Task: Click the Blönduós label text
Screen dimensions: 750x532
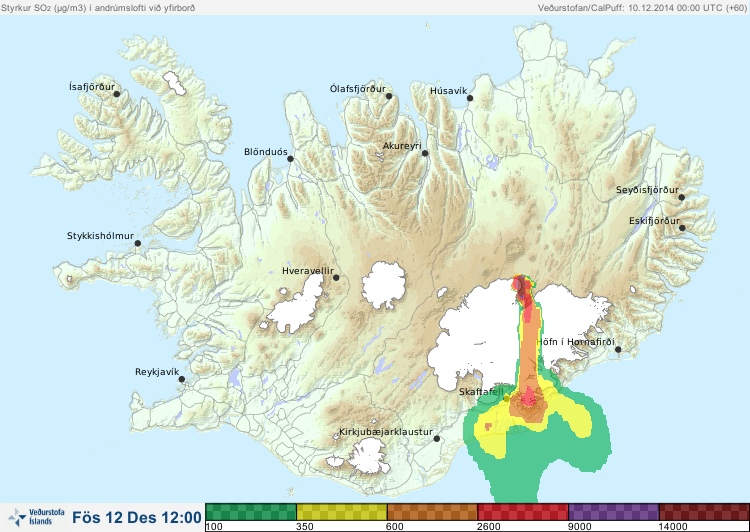Action: pos(266,152)
